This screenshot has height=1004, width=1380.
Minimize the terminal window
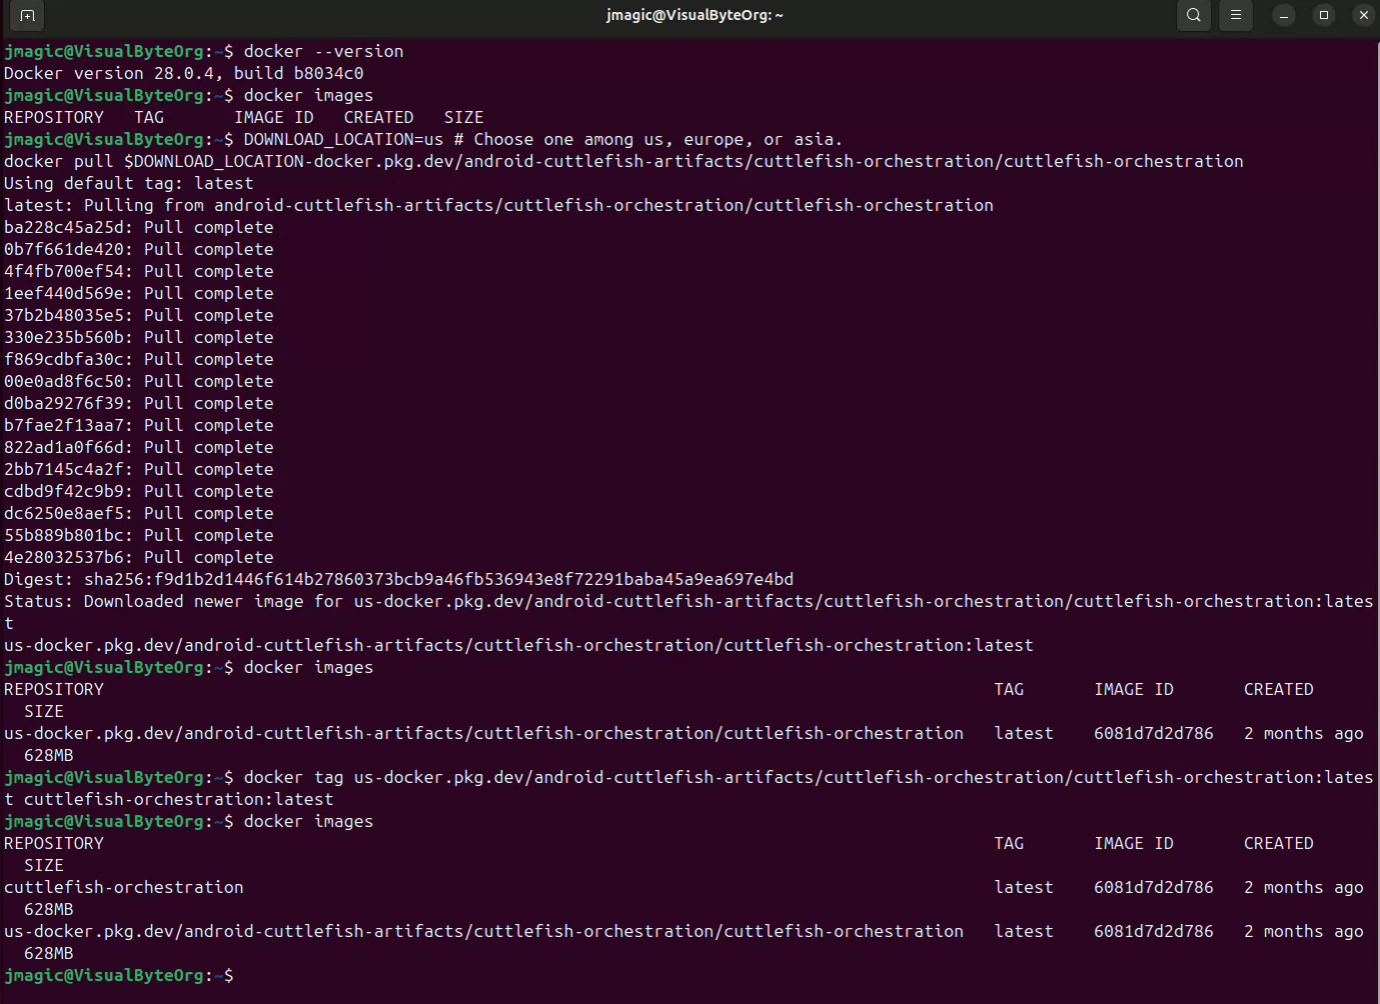(1284, 15)
